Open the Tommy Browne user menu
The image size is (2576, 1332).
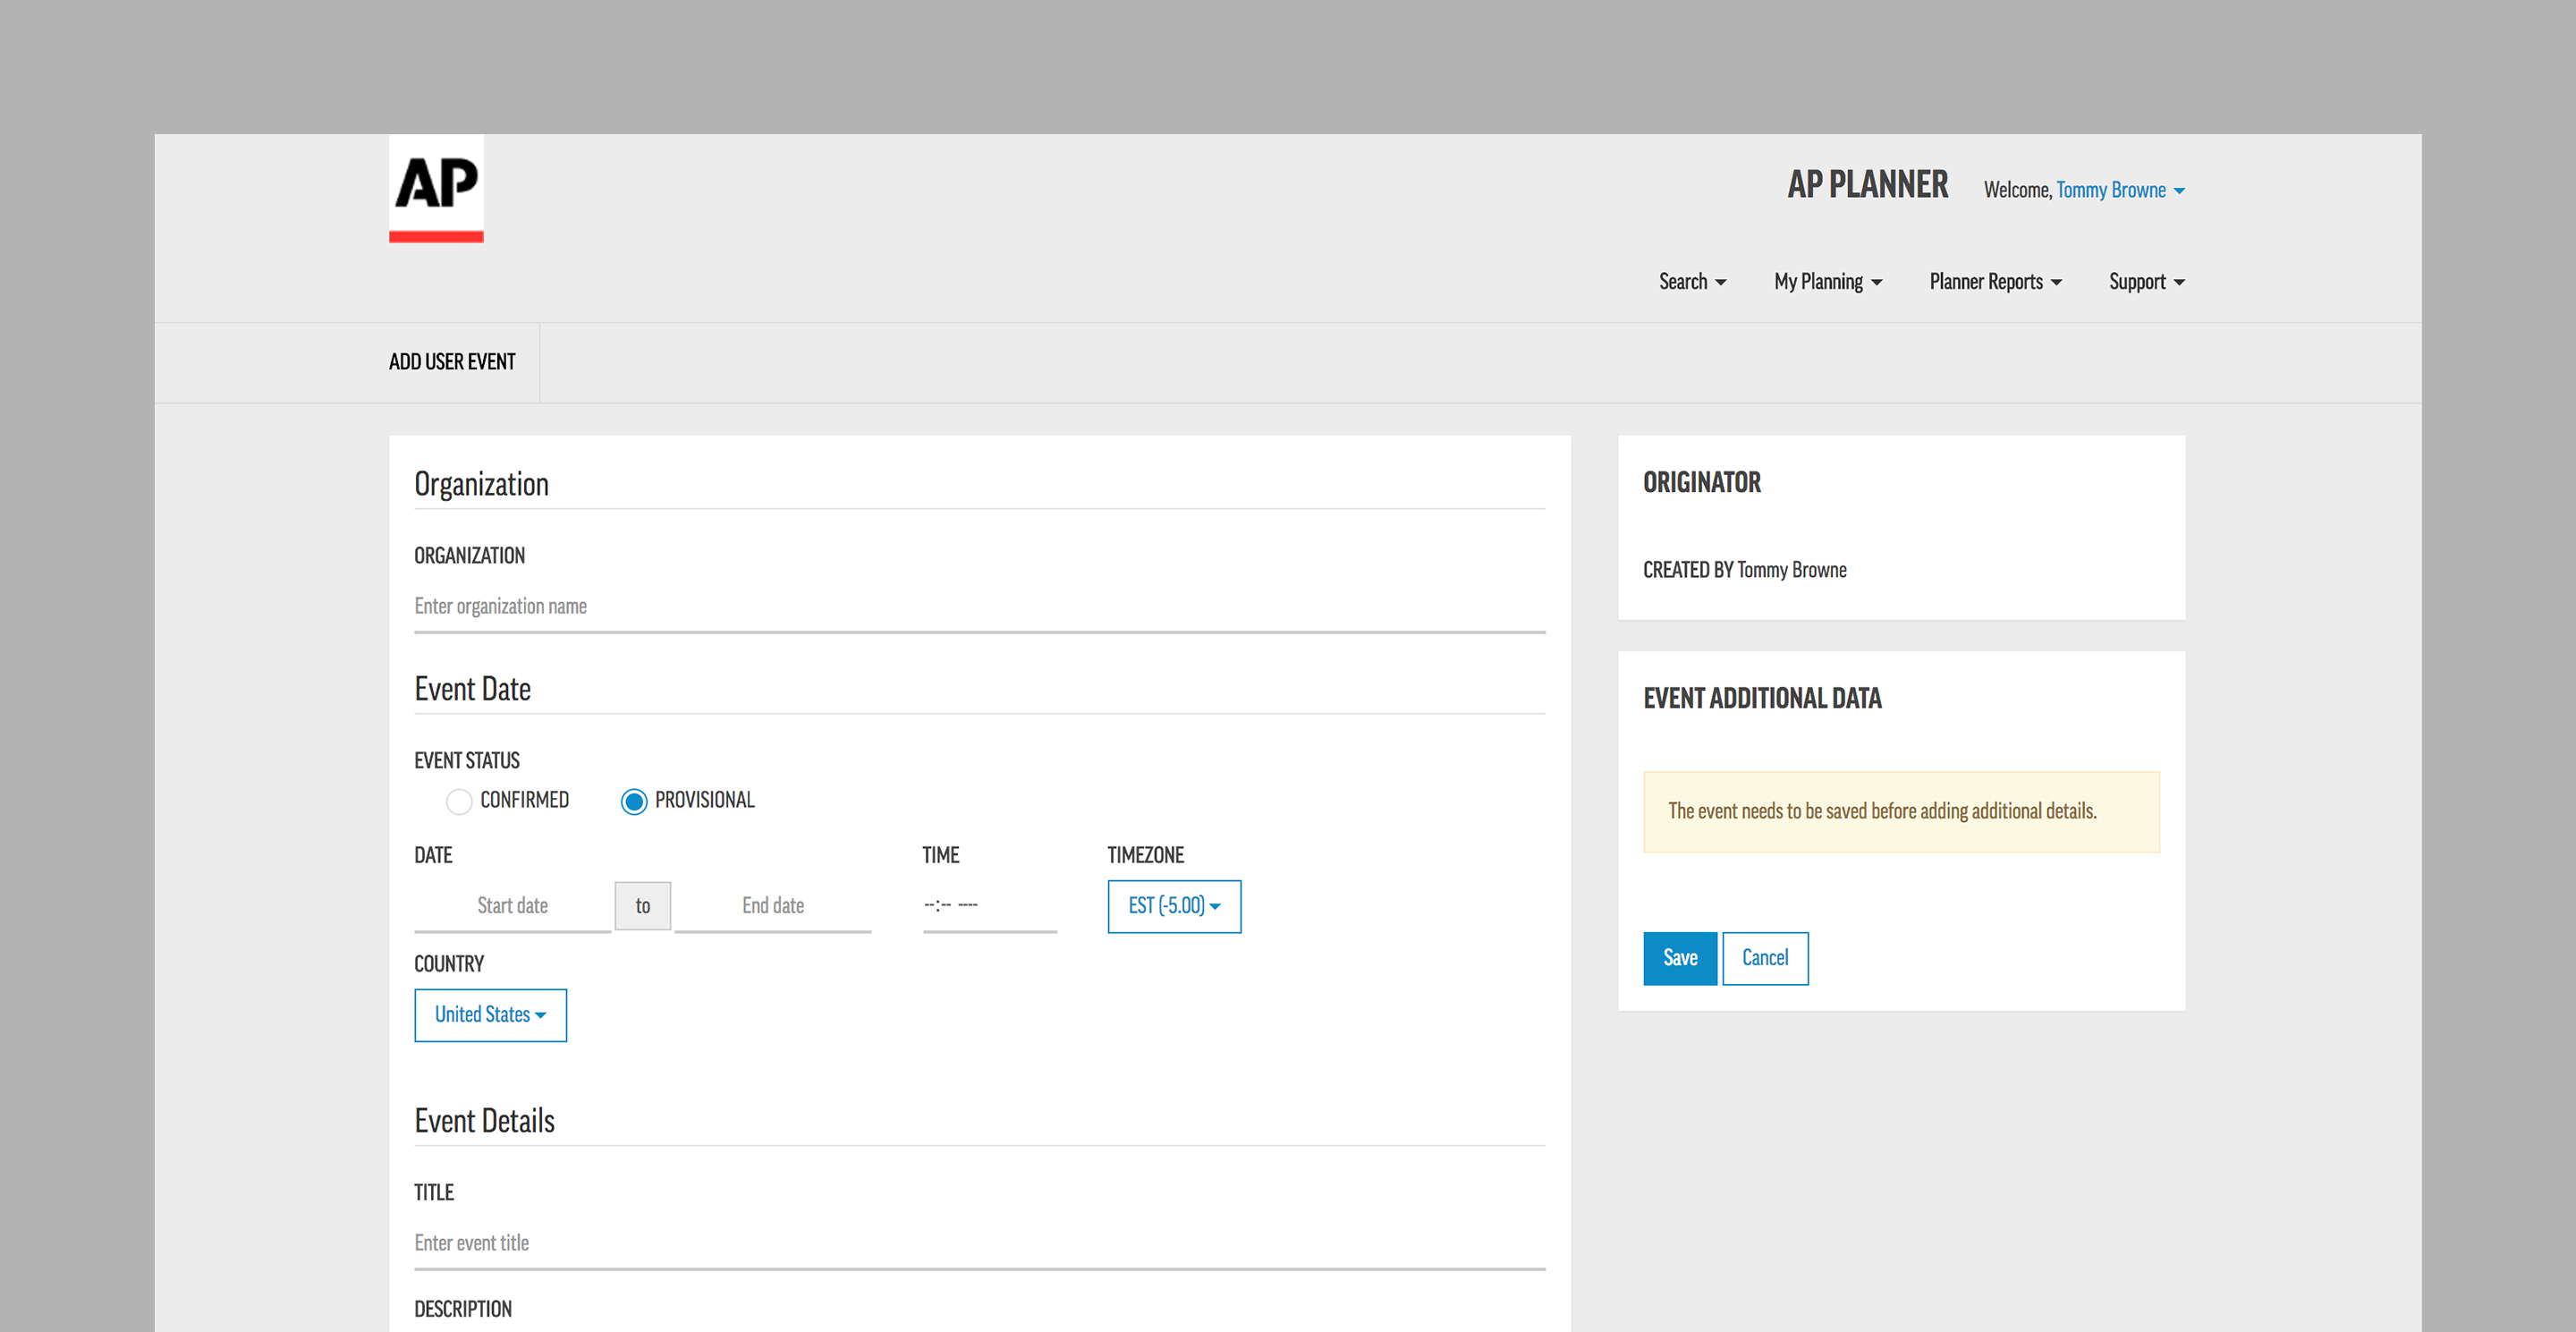(x=2120, y=190)
